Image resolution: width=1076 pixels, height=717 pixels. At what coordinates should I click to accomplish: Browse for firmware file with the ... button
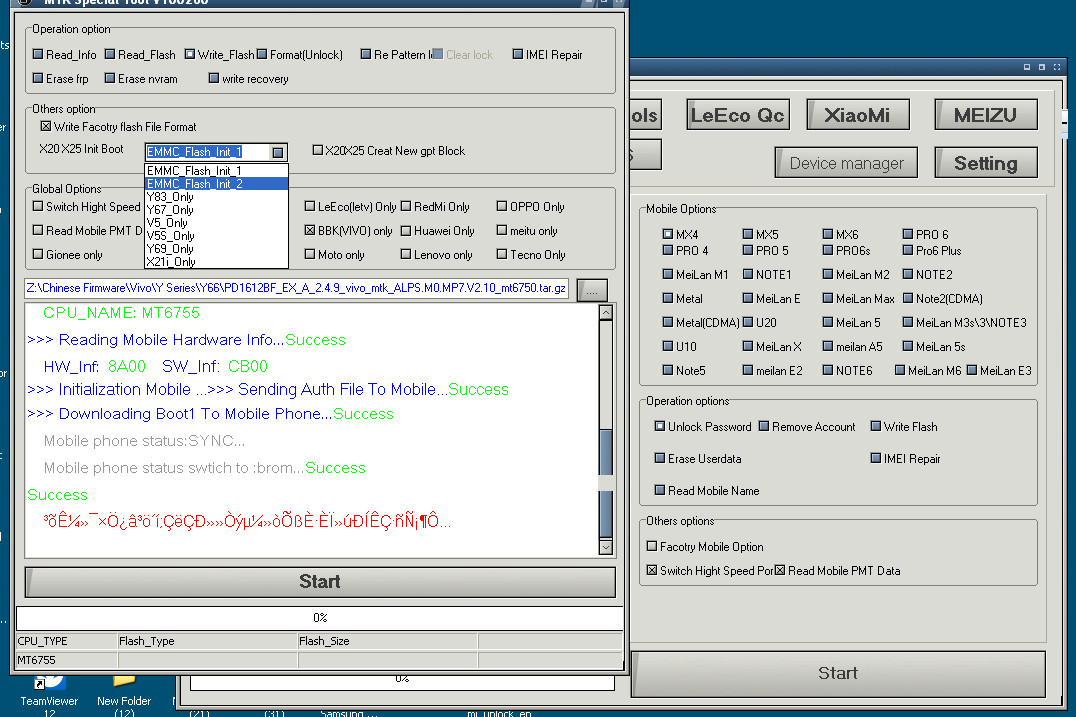click(592, 290)
